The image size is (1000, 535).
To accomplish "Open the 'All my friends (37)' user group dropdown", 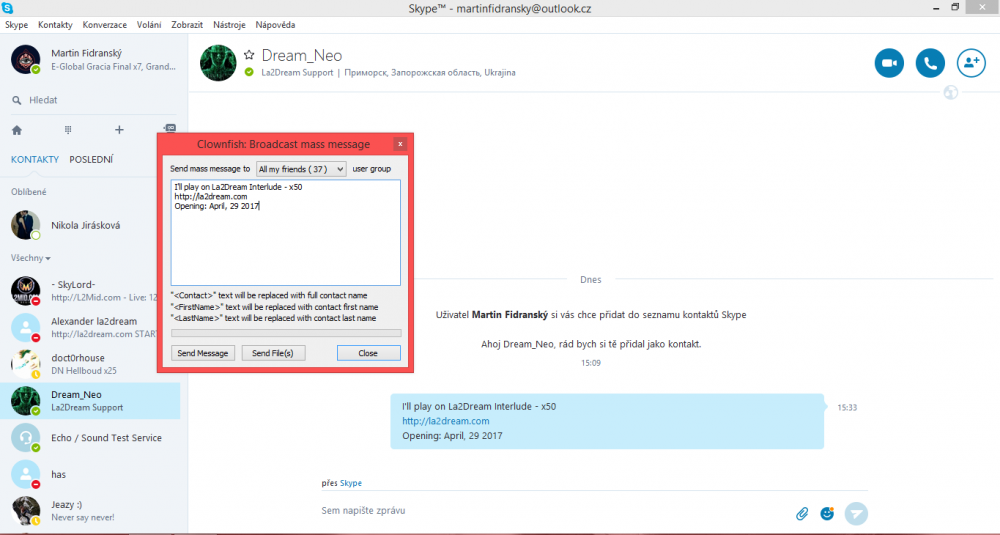I will (x=301, y=169).
